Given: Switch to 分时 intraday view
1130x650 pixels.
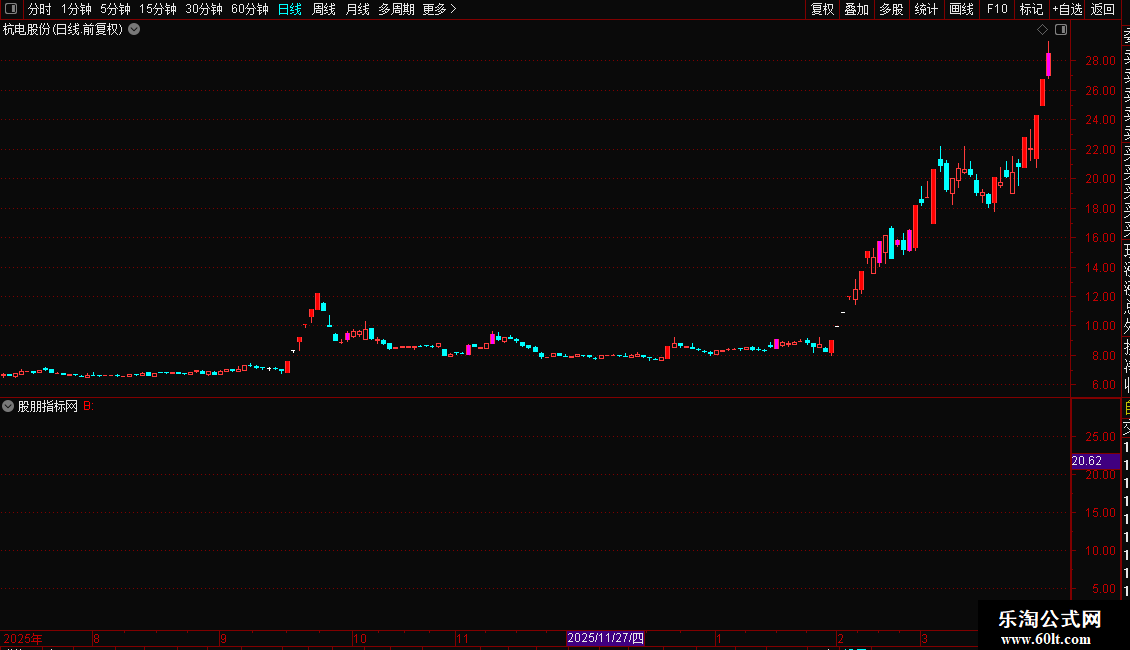Looking at the screenshot, I should point(40,9).
